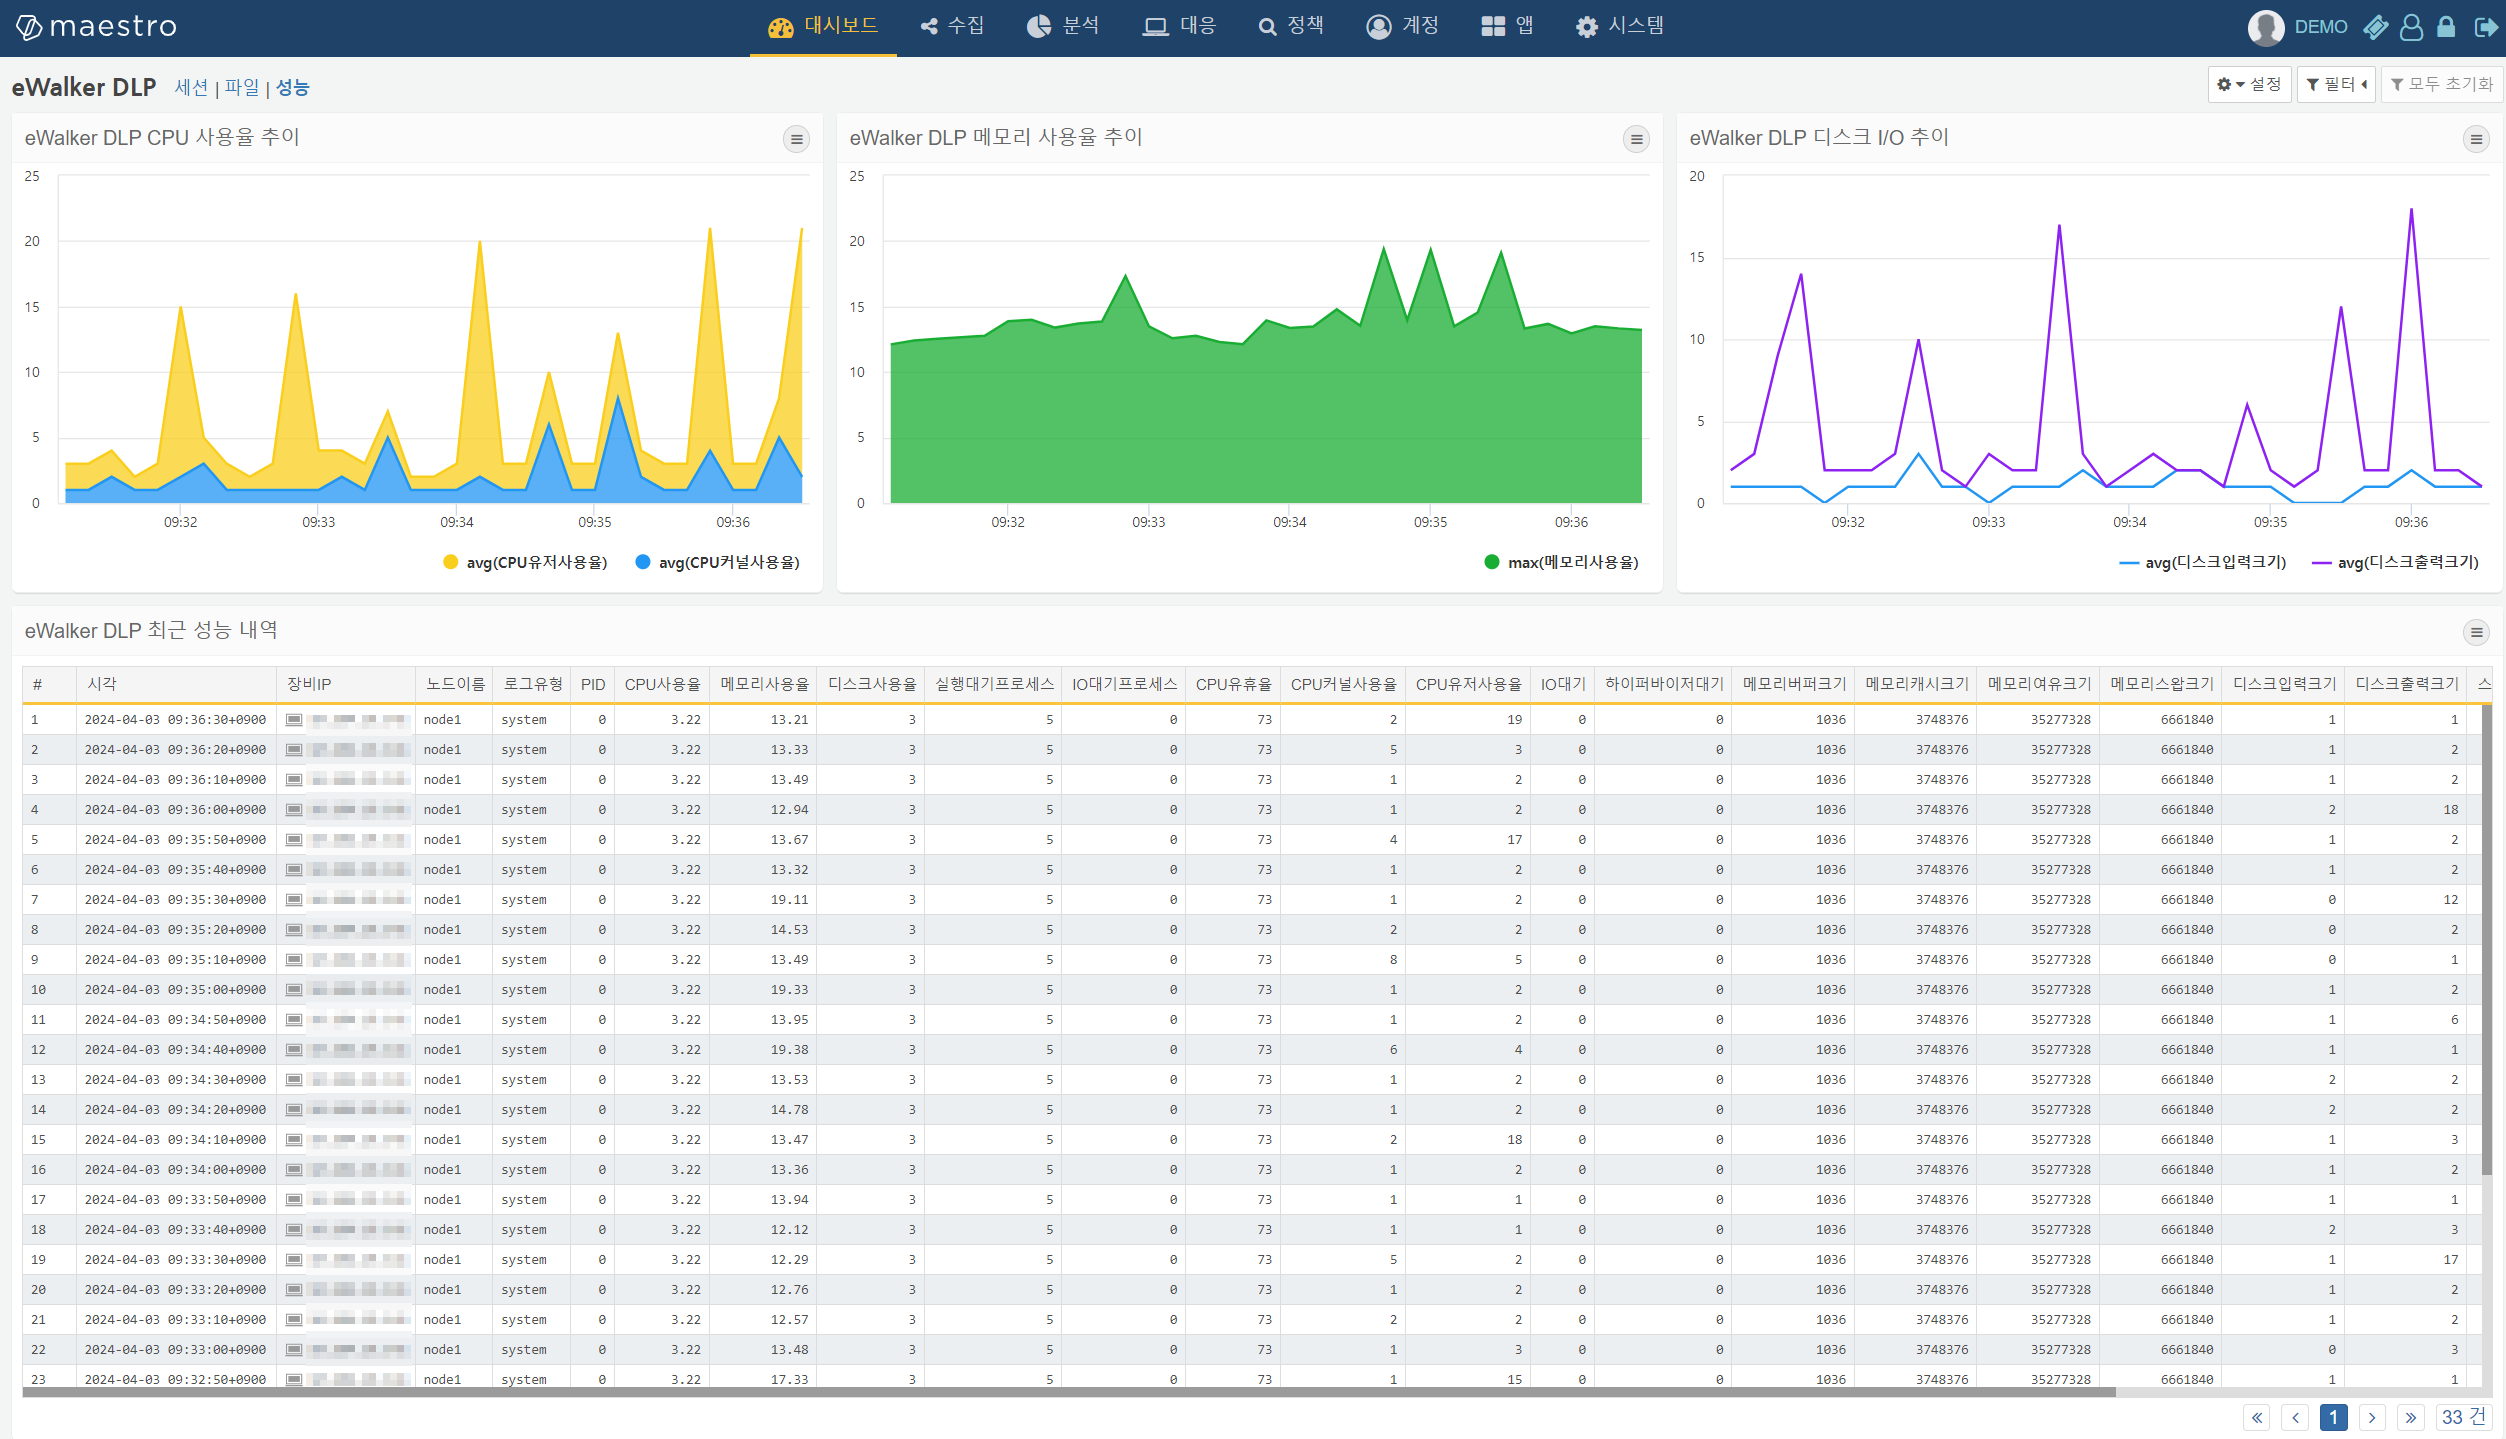Sort table by CPU사용율 column
Viewport: 2506px width, 1439px height.
click(662, 684)
